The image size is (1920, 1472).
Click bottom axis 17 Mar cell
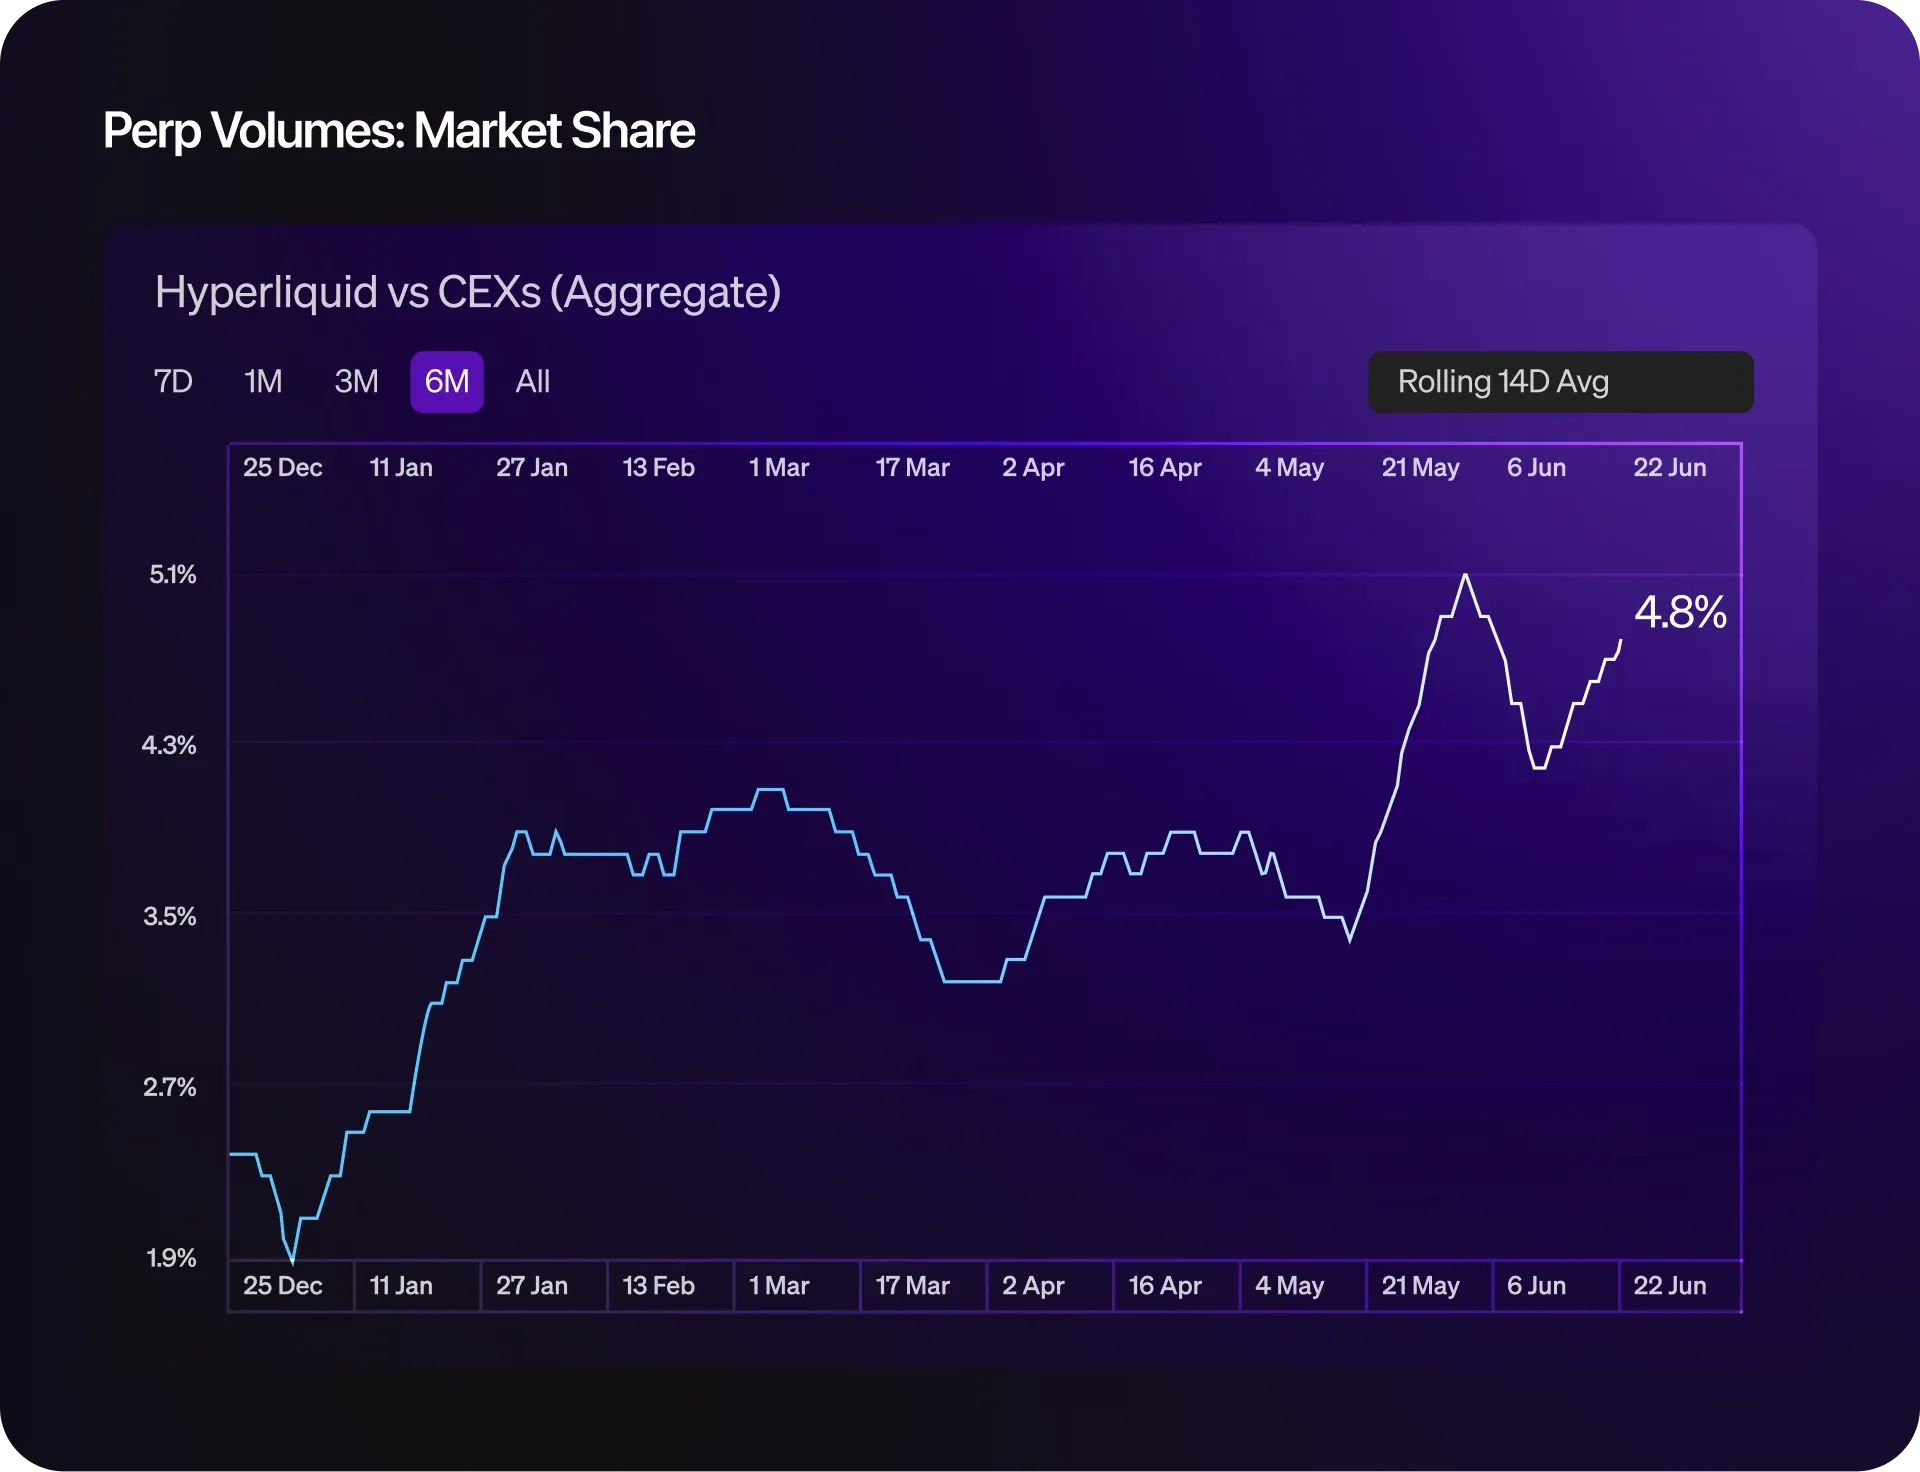[x=923, y=1286]
